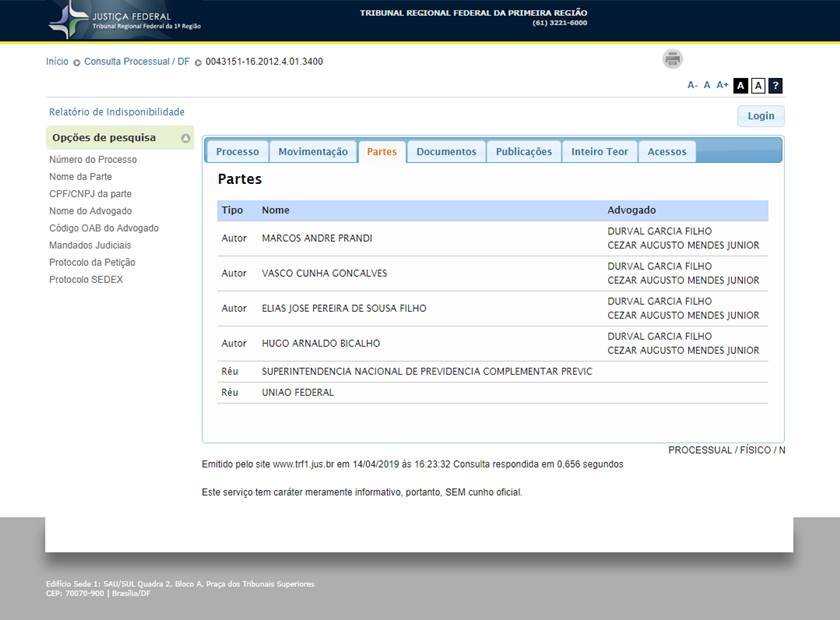
Task: Click the printer icon
Action: [x=672, y=58]
